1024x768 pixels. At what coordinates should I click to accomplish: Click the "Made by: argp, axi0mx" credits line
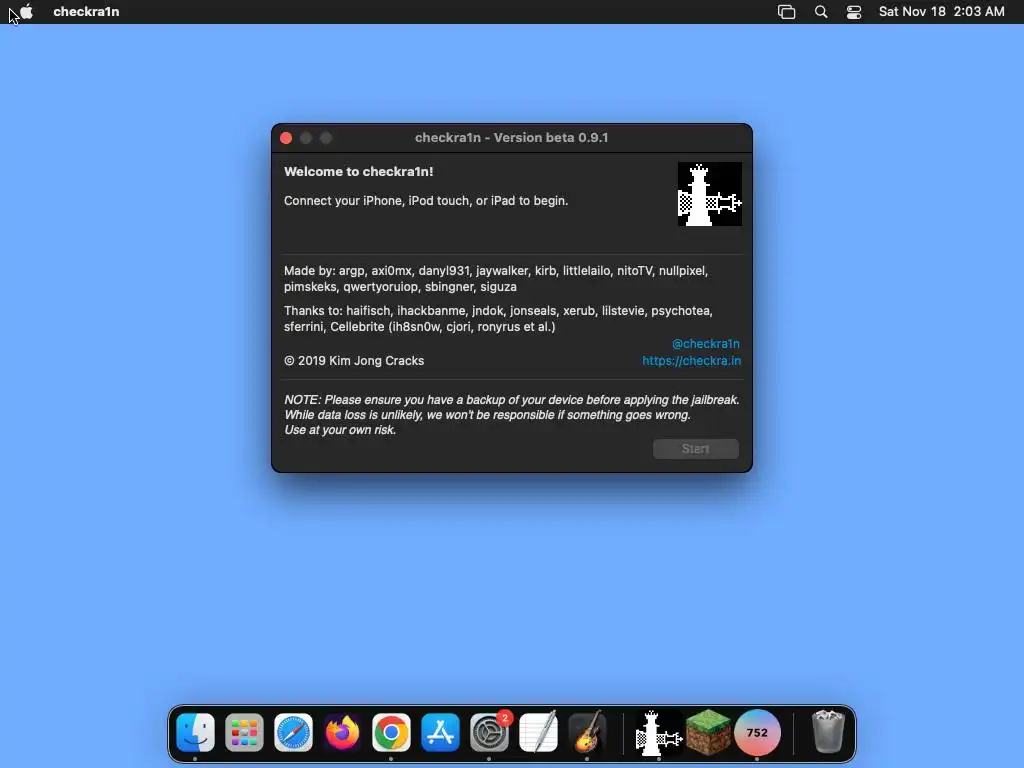(496, 278)
